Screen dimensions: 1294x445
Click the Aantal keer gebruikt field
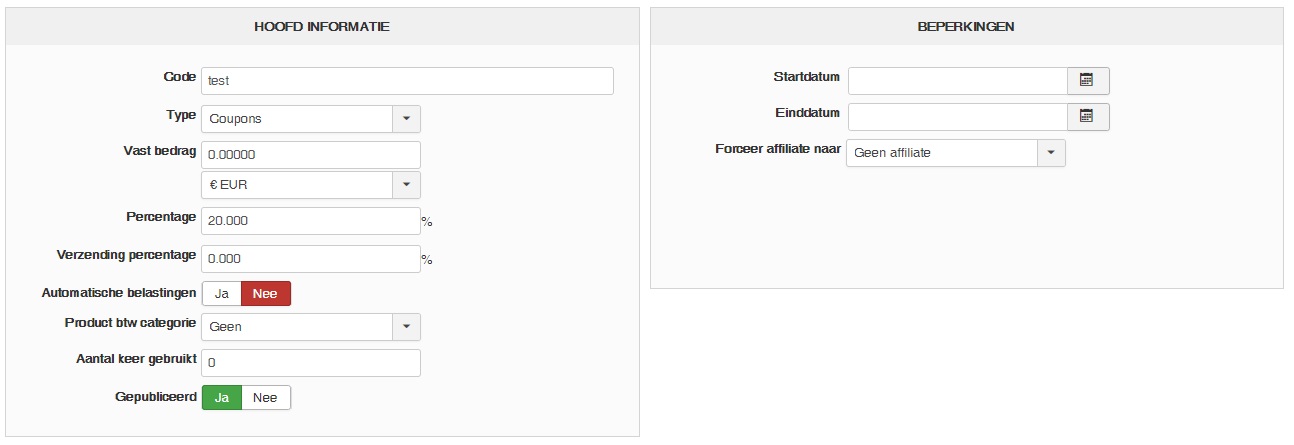[x=310, y=363]
